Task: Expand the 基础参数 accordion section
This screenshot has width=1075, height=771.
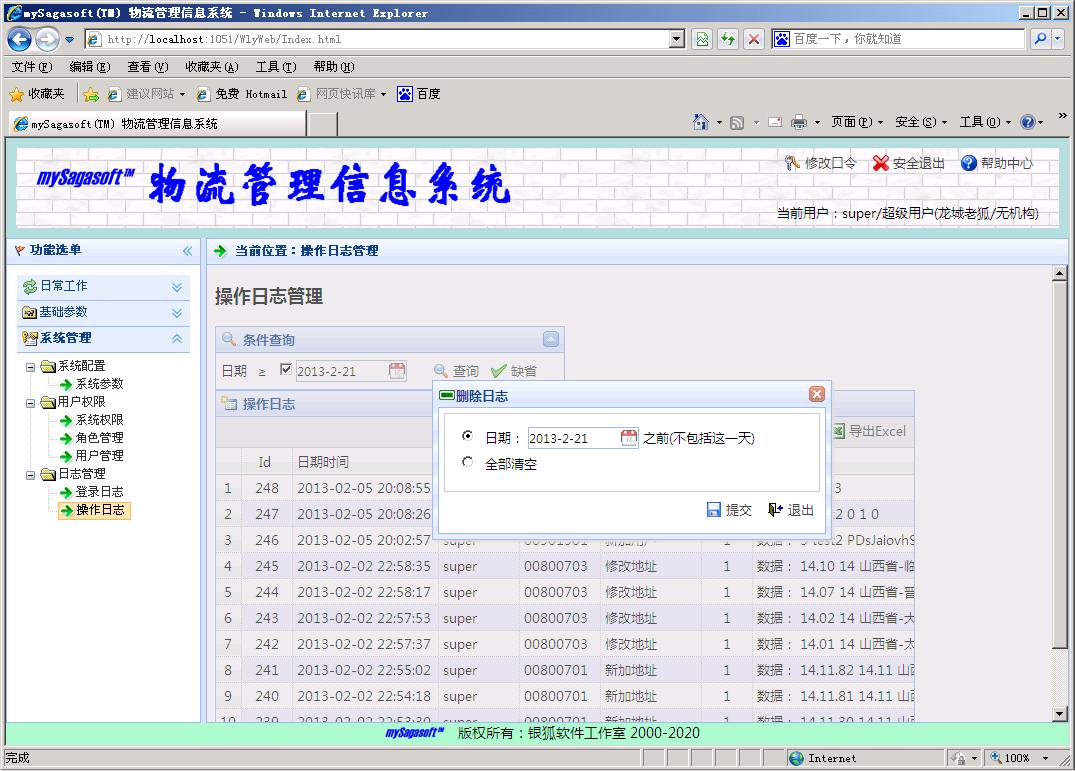Action: (x=103, y=313)
